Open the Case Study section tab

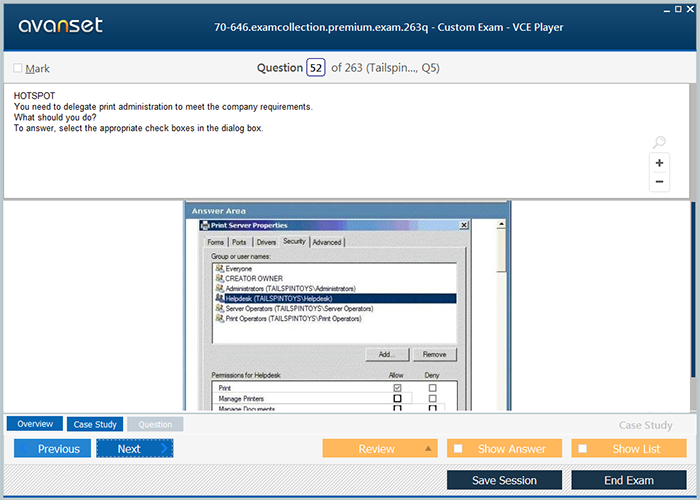pos(95,424)
